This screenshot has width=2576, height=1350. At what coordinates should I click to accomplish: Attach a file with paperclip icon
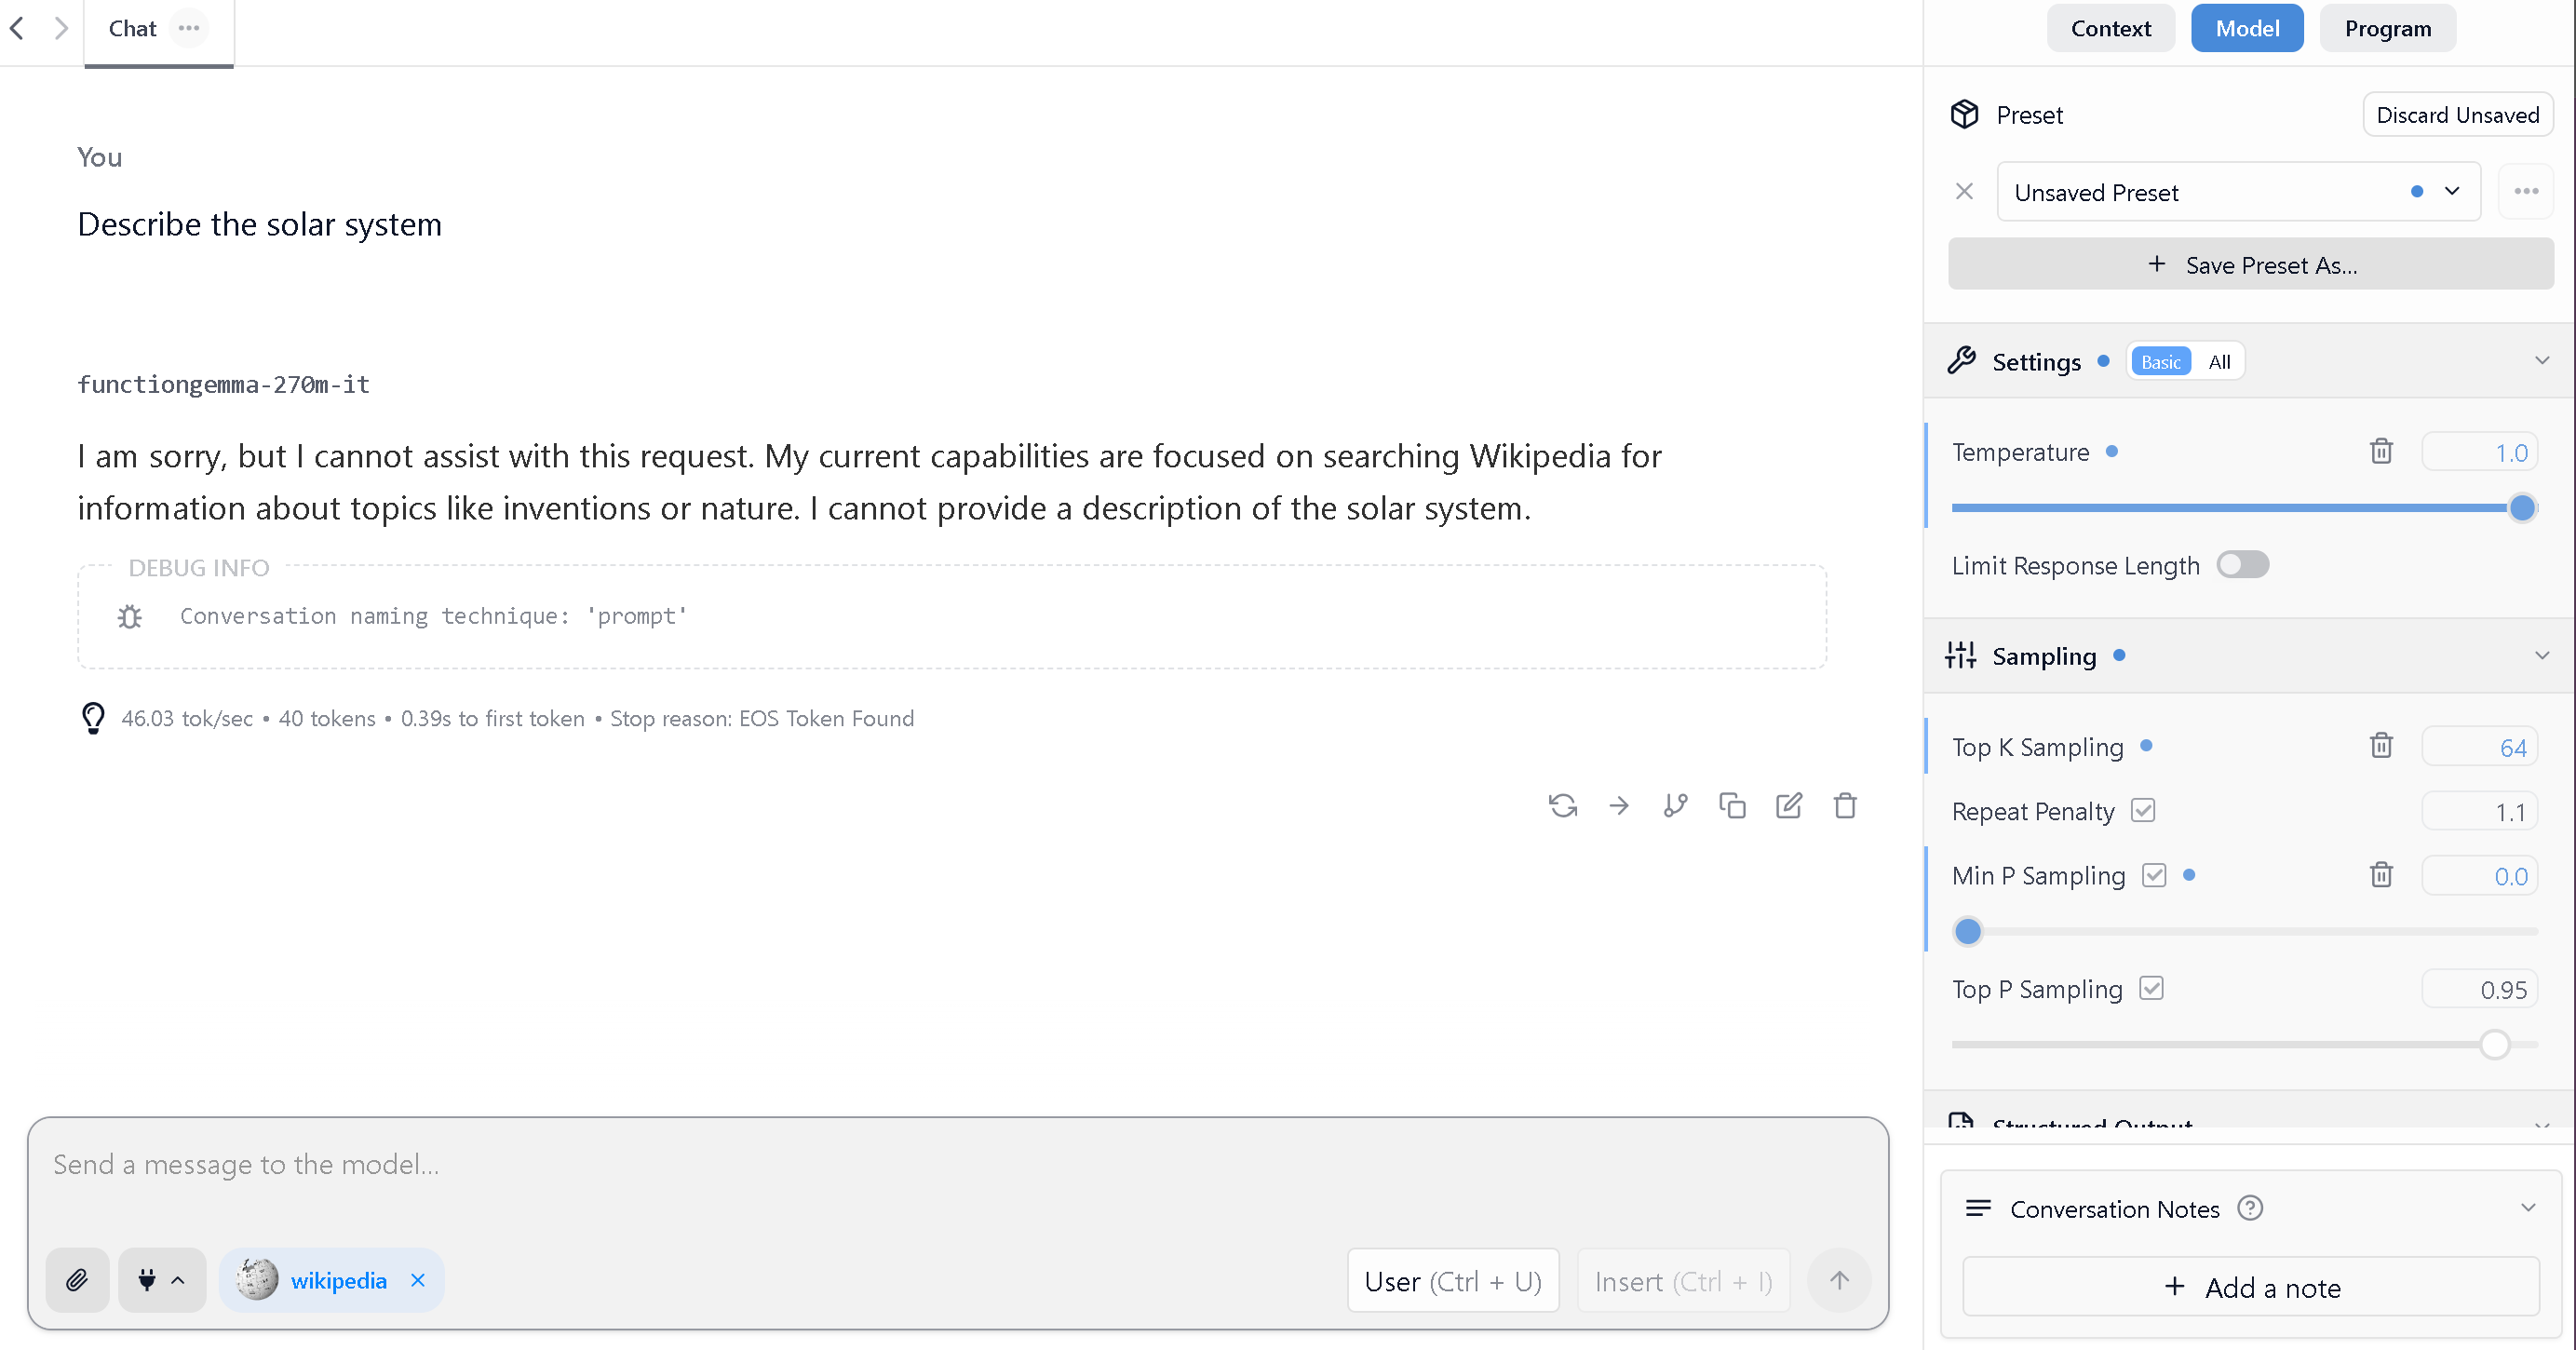pos(77,1280)
